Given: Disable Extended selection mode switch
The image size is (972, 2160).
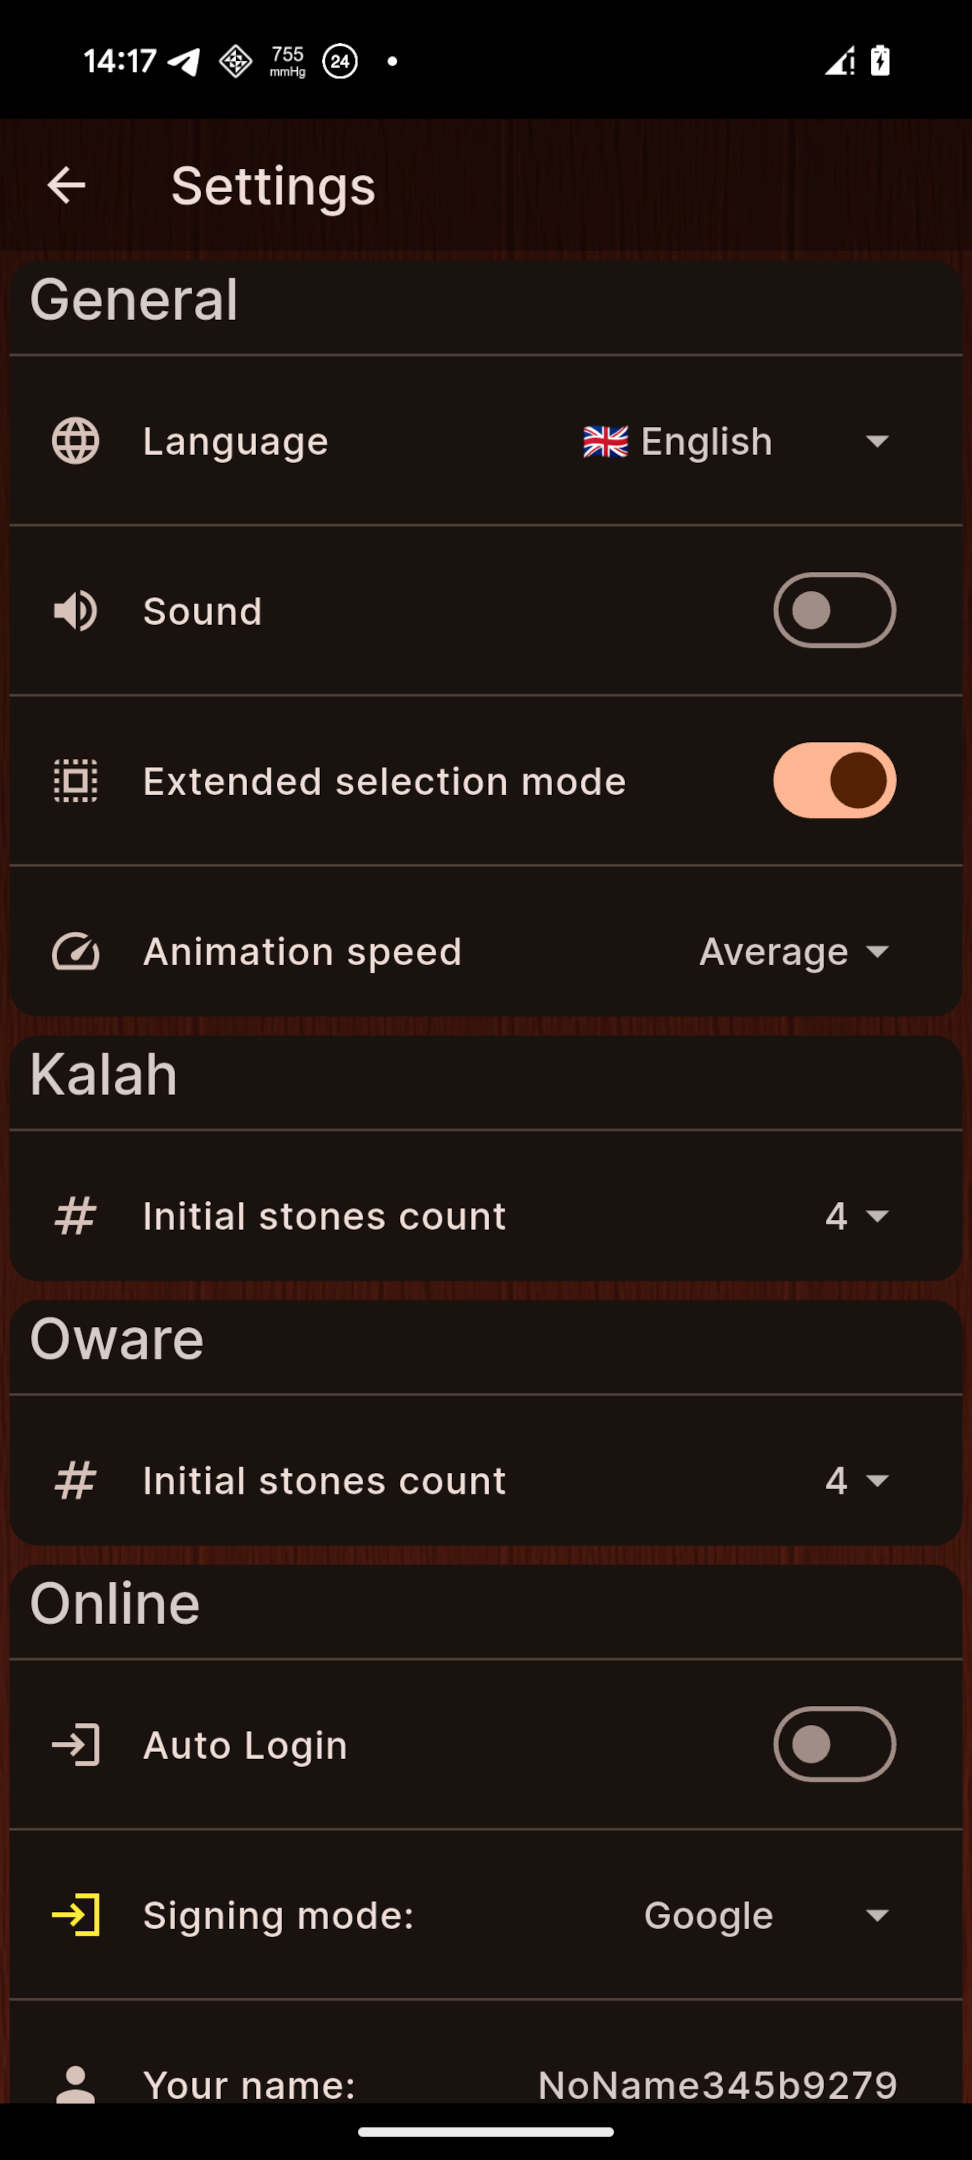Looking at the screenshot, I should tap(834, 780).
